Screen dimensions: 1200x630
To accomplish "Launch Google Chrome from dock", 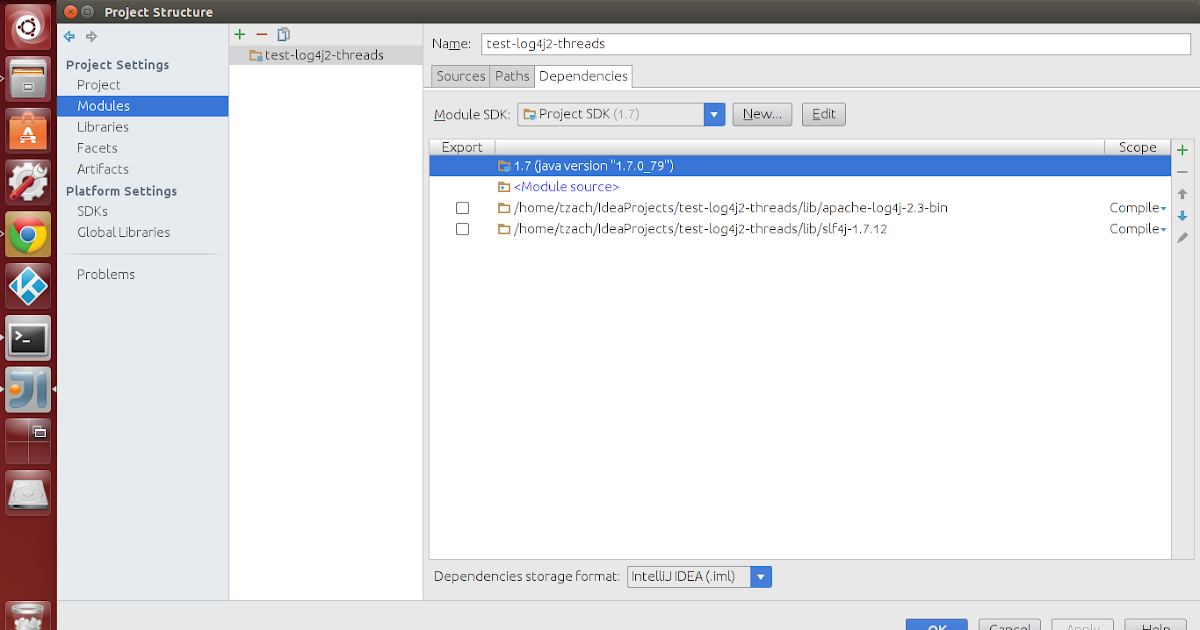I will (x=28, y=234).
